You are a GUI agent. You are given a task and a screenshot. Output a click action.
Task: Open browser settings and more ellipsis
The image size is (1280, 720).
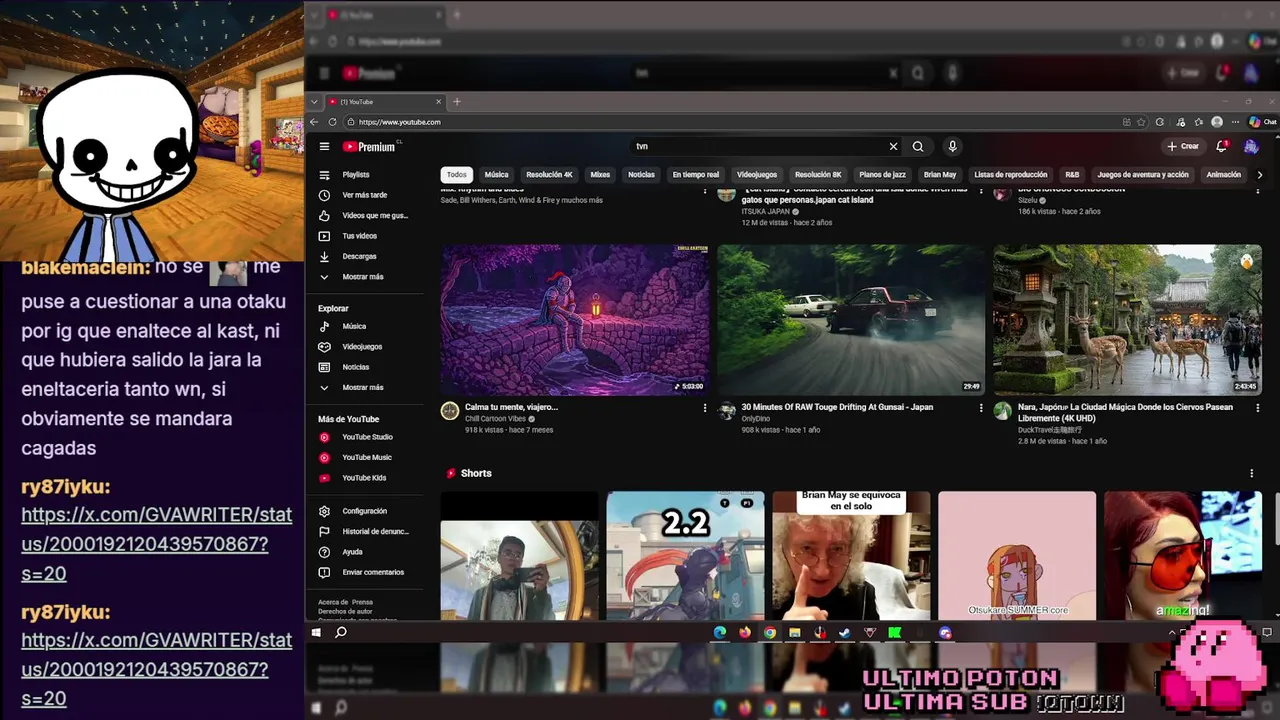click(1236, 122)
